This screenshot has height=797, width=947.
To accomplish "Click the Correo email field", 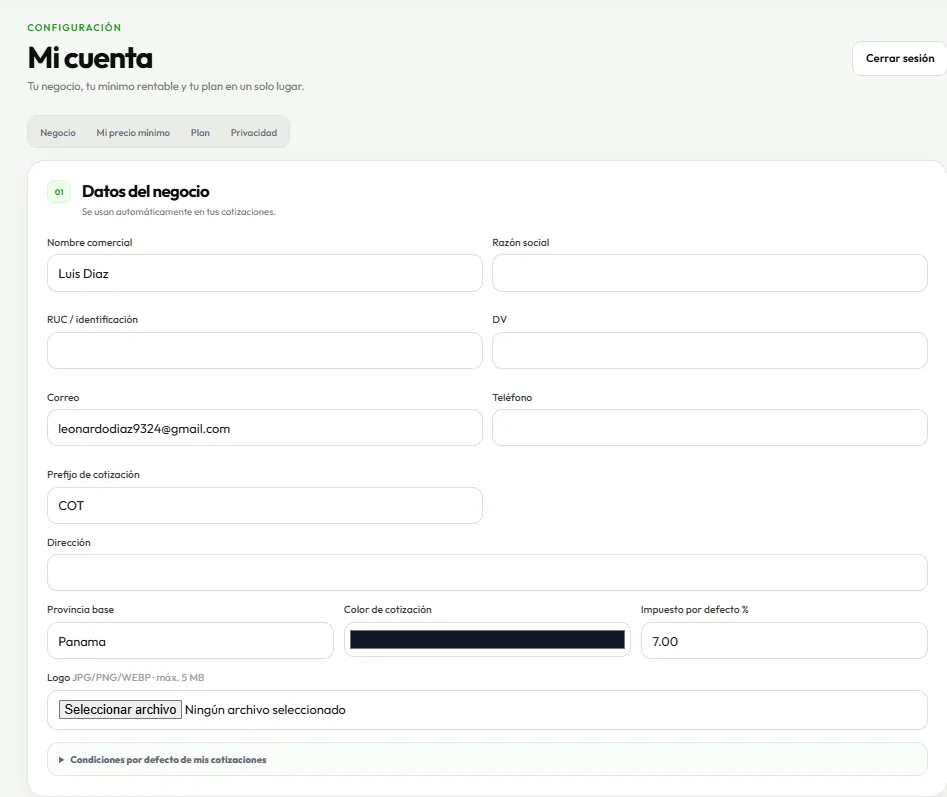I will [x=265, y=427].
